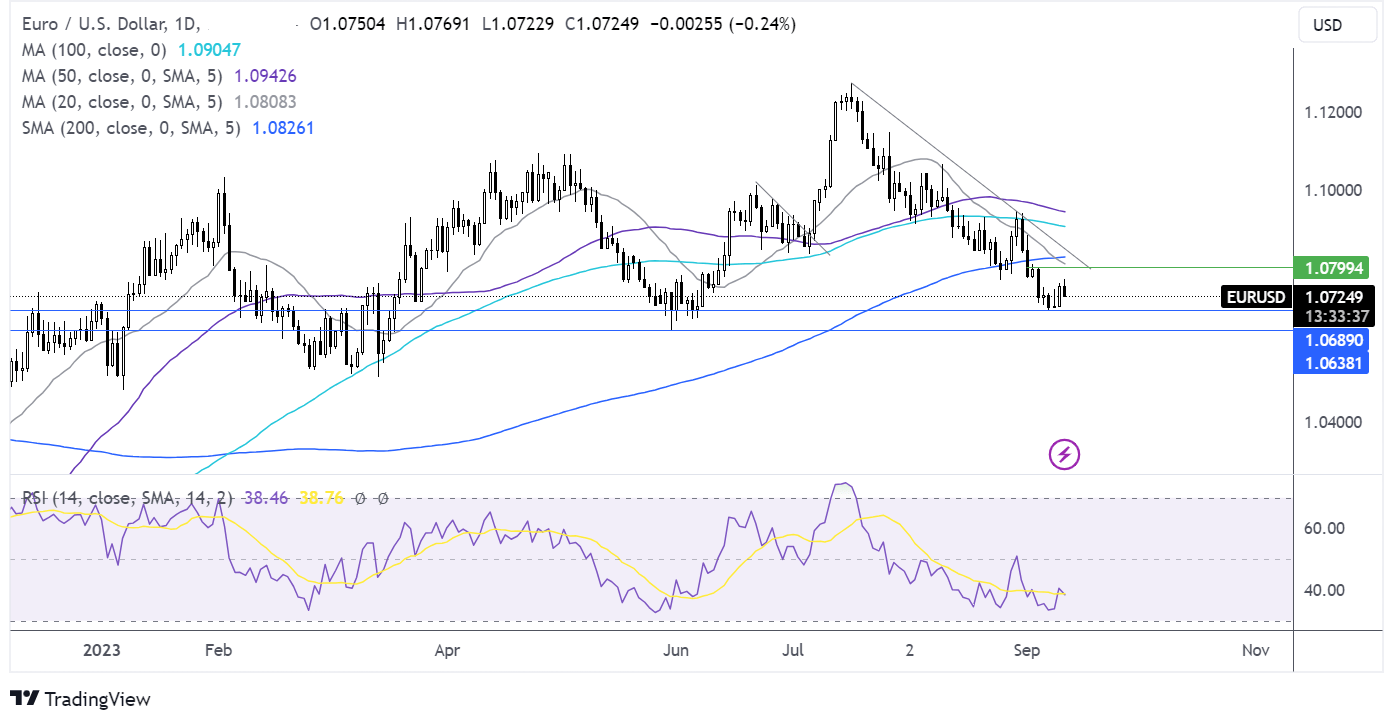
Task: Select the MA (50, close, 0, SMA, 5) legend
Action: [x=122, y=75]
